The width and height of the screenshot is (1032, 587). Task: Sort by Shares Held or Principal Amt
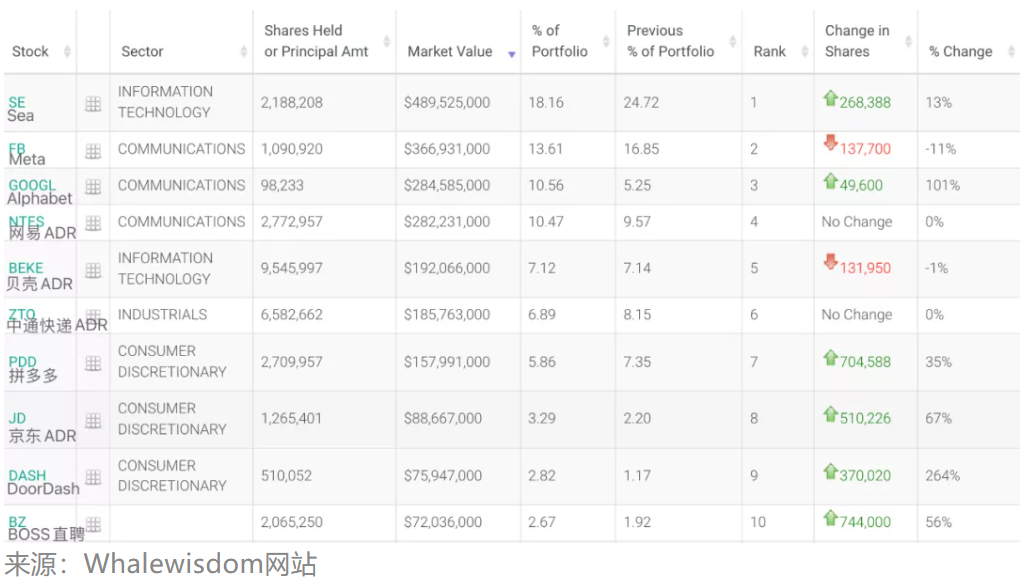click(x=316, y=41)
